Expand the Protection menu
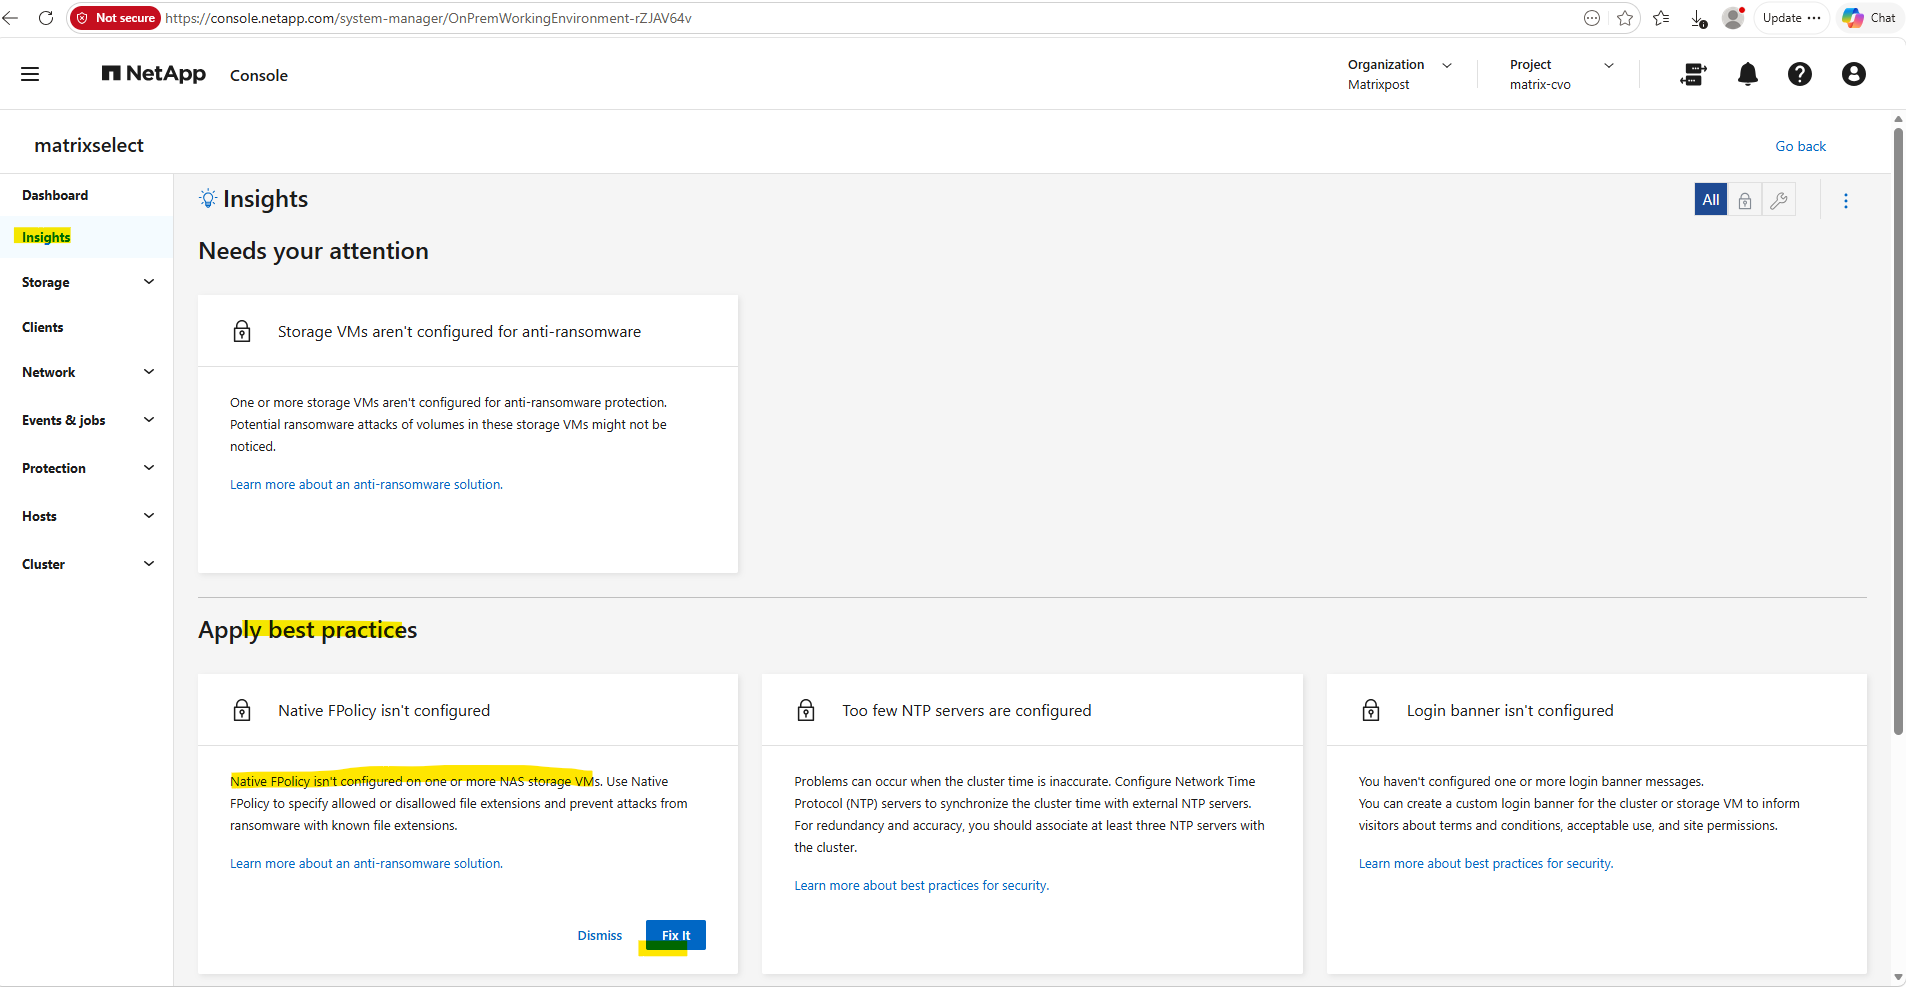 pyautogui.click(x=87, y=468)
